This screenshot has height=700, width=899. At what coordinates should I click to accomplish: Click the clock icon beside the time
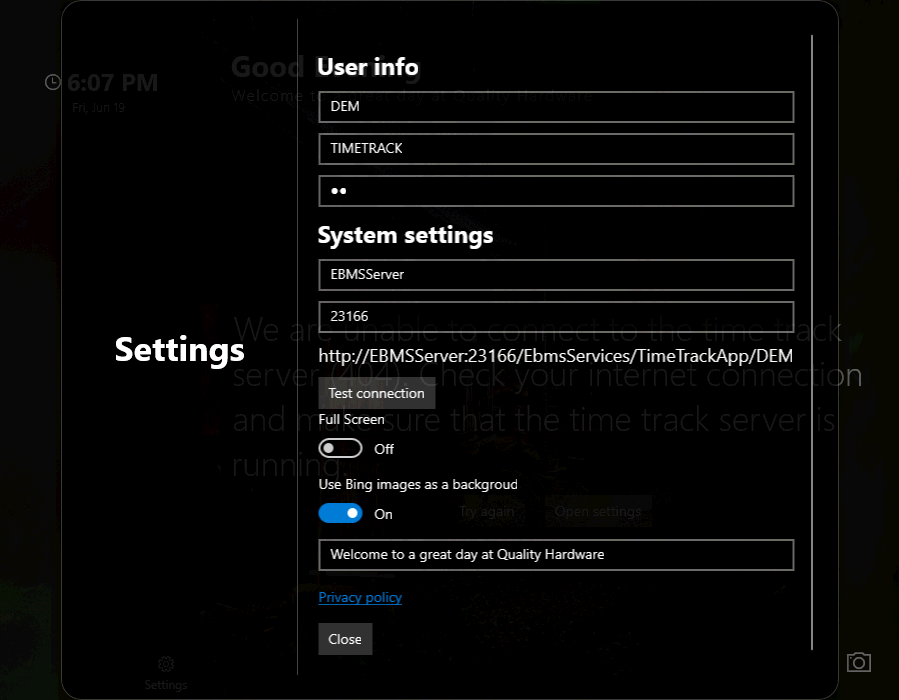point(53,82)
